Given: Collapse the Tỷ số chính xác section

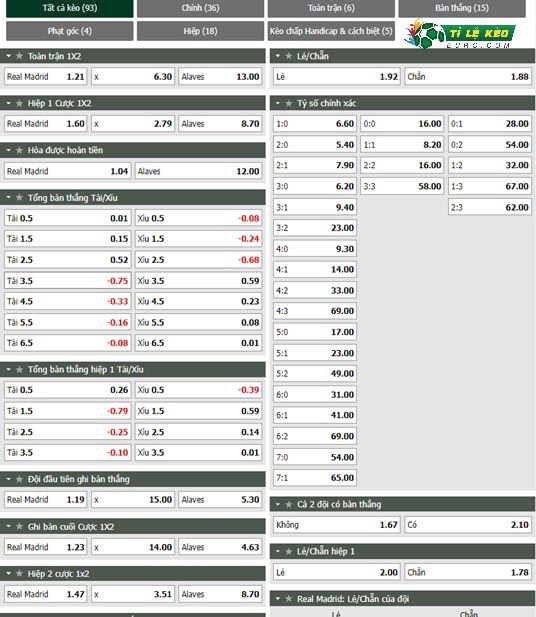Looking at the screenshot, I should pyautogui.click(x=278, y=103).
